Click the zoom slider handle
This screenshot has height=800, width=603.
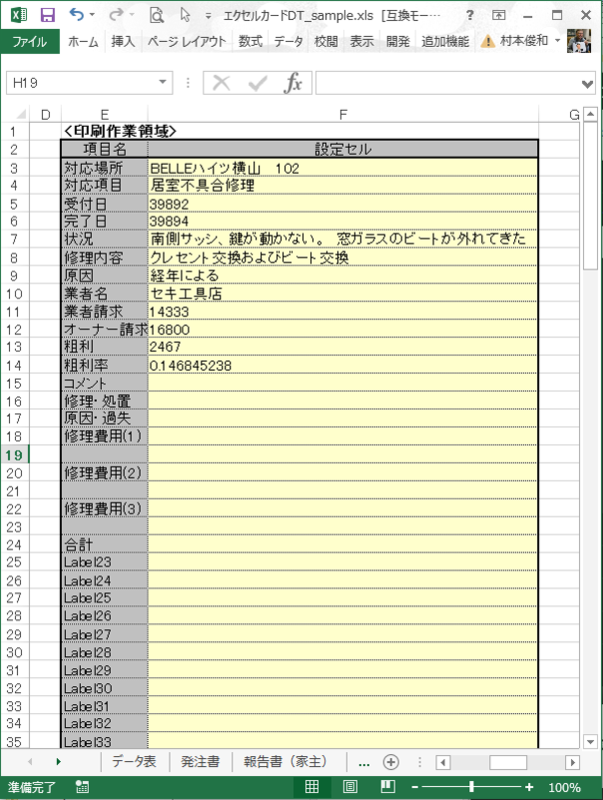pos(471,787)
